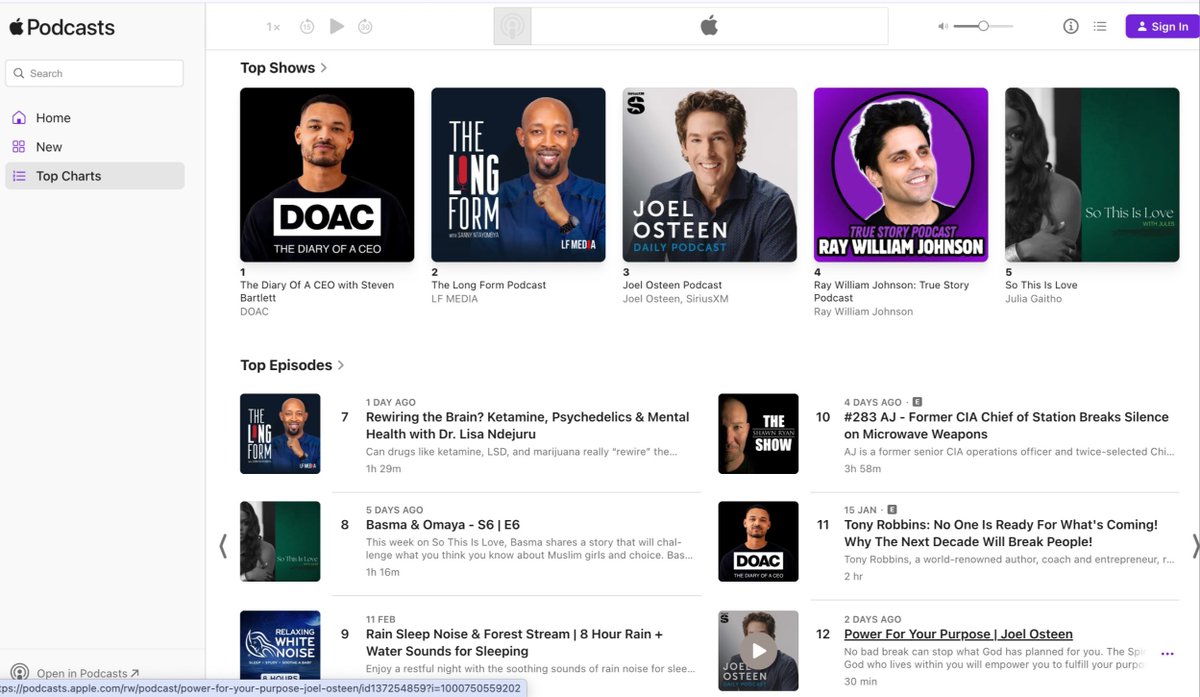This screenshot has width=1200, height=697.
Task: Go to next Top Episodes page
Action: (1195, 545)
